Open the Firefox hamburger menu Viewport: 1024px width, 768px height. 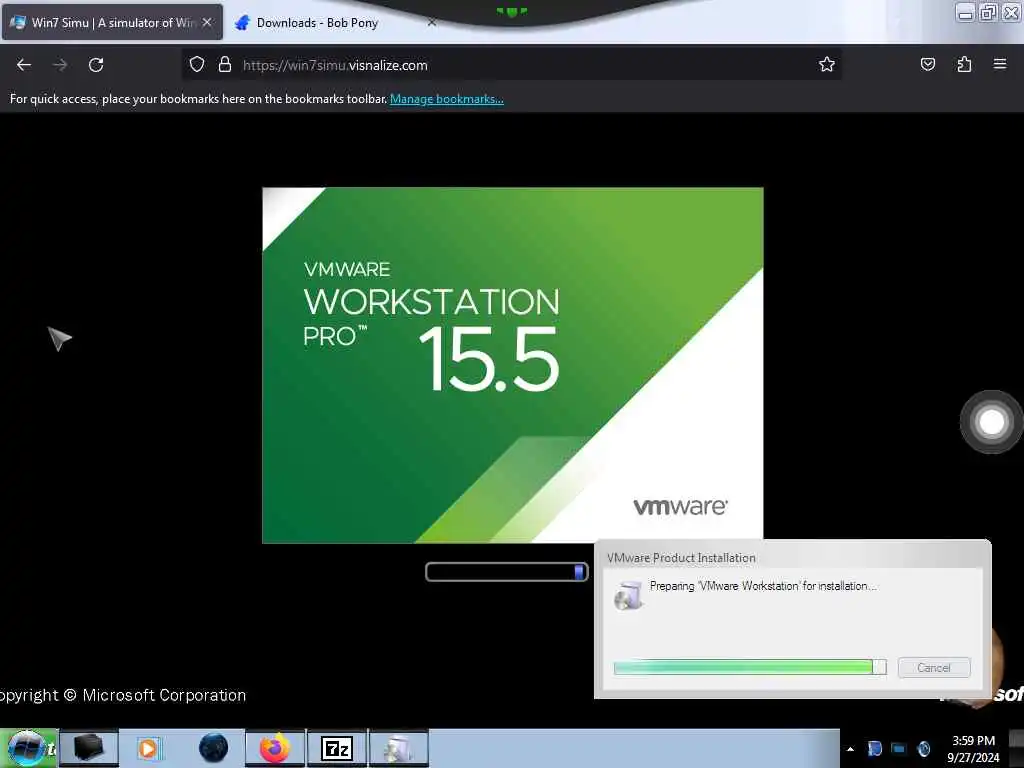click(1000, 64)
